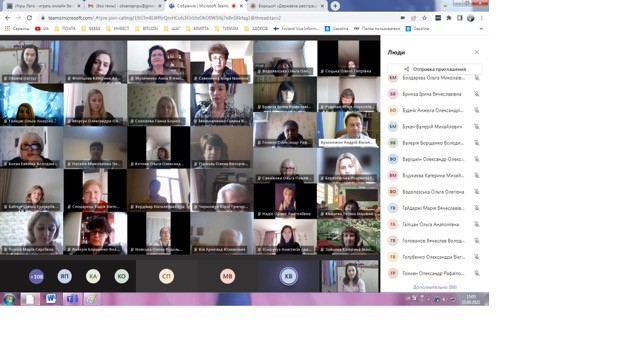Image resolution: width=640 pixels, height=363 pixels.
Task: Switch to the Игры Лего browser tab
Action: [43, 6]
